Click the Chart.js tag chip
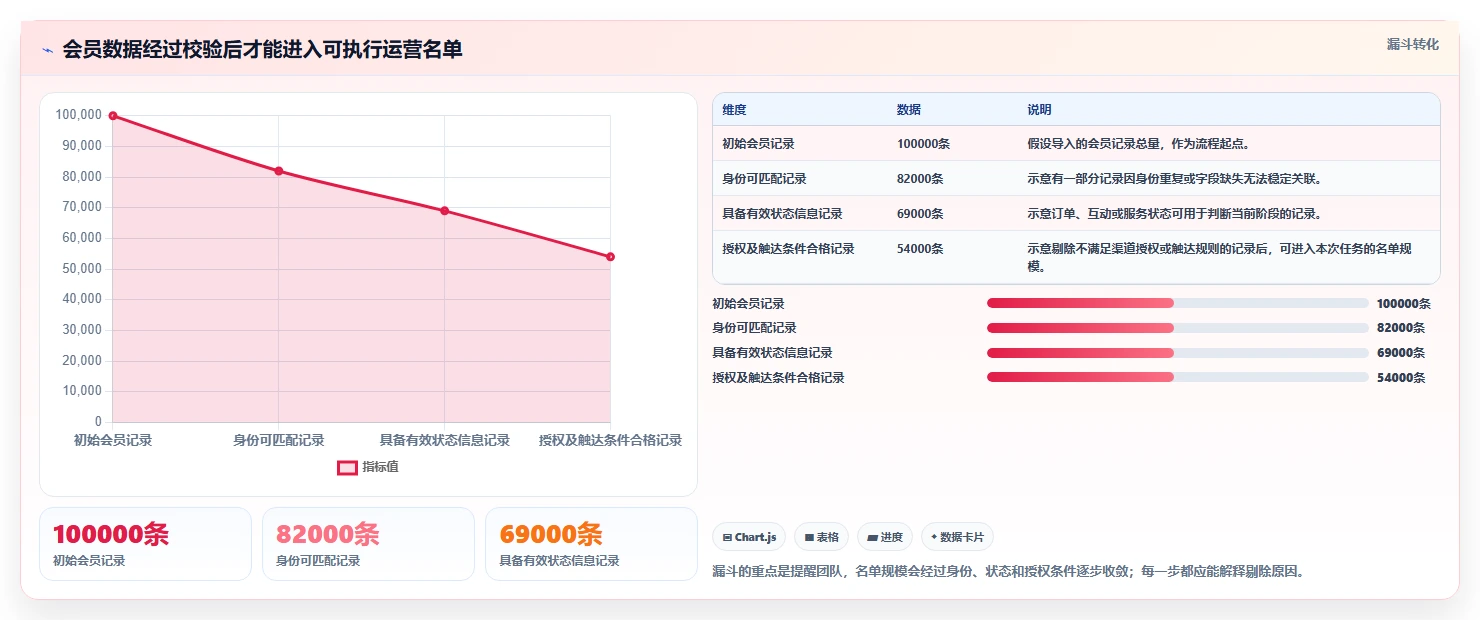 click(x=750, y=537)
